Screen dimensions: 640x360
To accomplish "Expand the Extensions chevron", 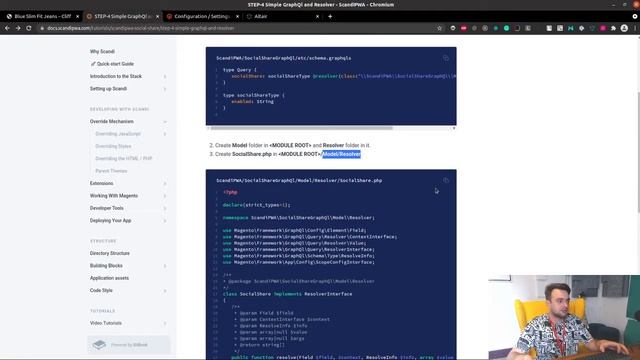I will [165, 183].
